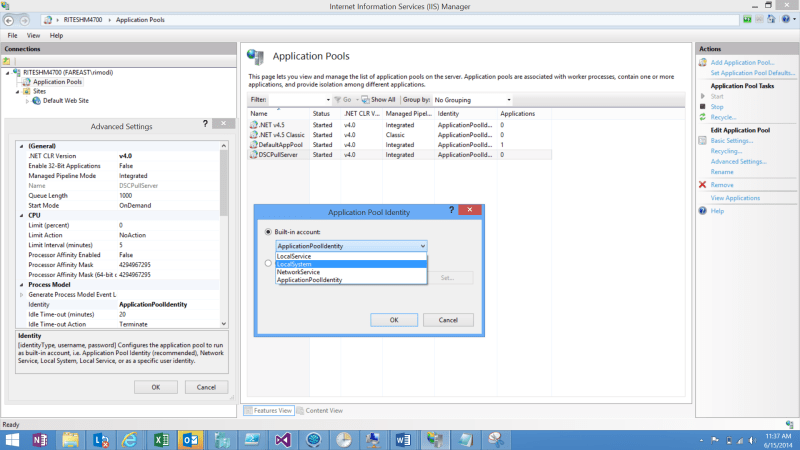
Task: Open Excel from the taskbar
Action: coord(161,440)
